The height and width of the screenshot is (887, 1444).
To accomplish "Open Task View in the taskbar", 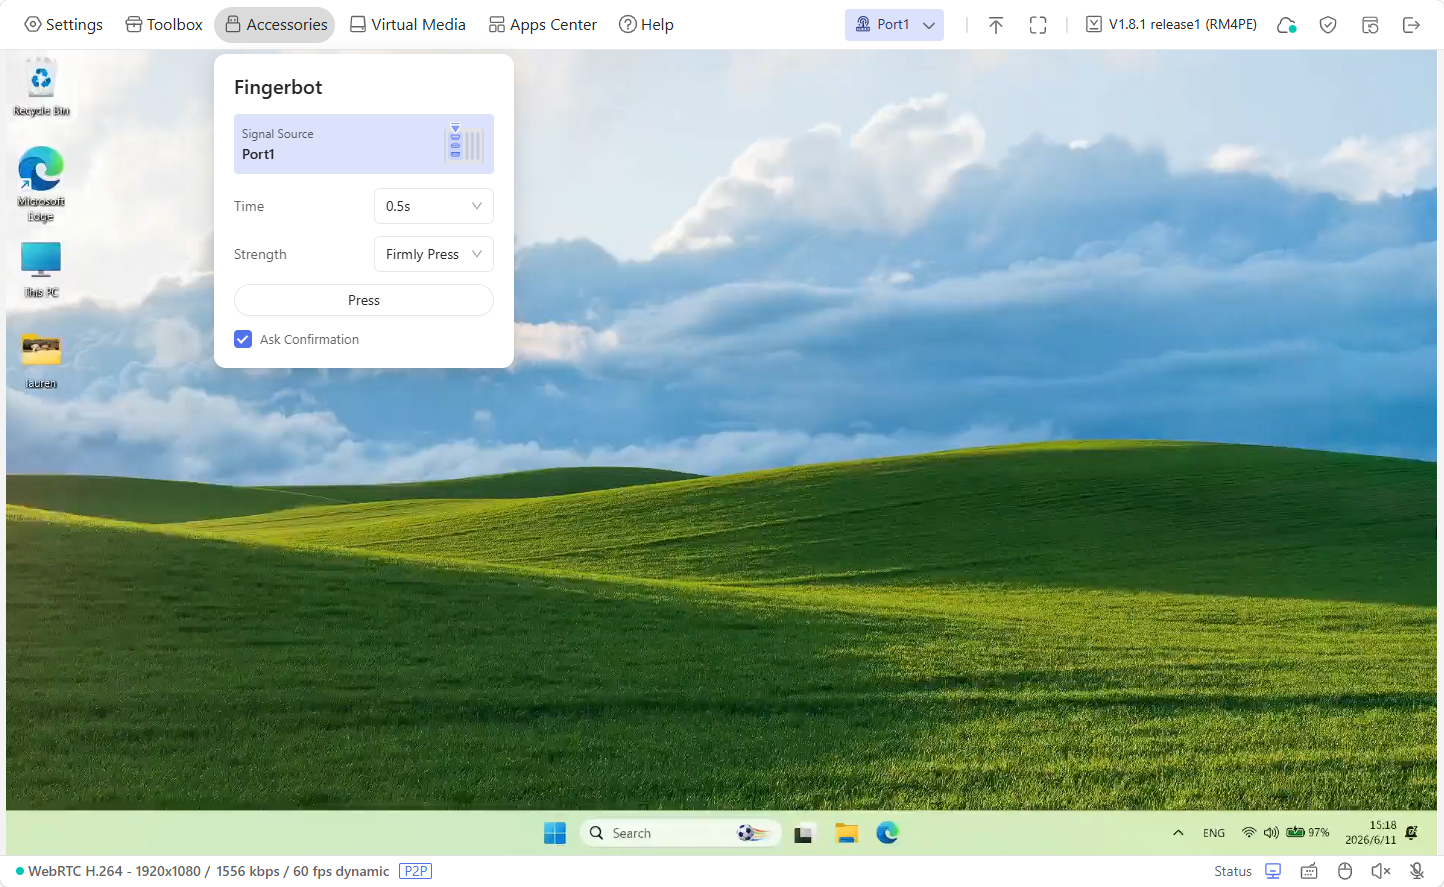I will (x=803, y=833).
